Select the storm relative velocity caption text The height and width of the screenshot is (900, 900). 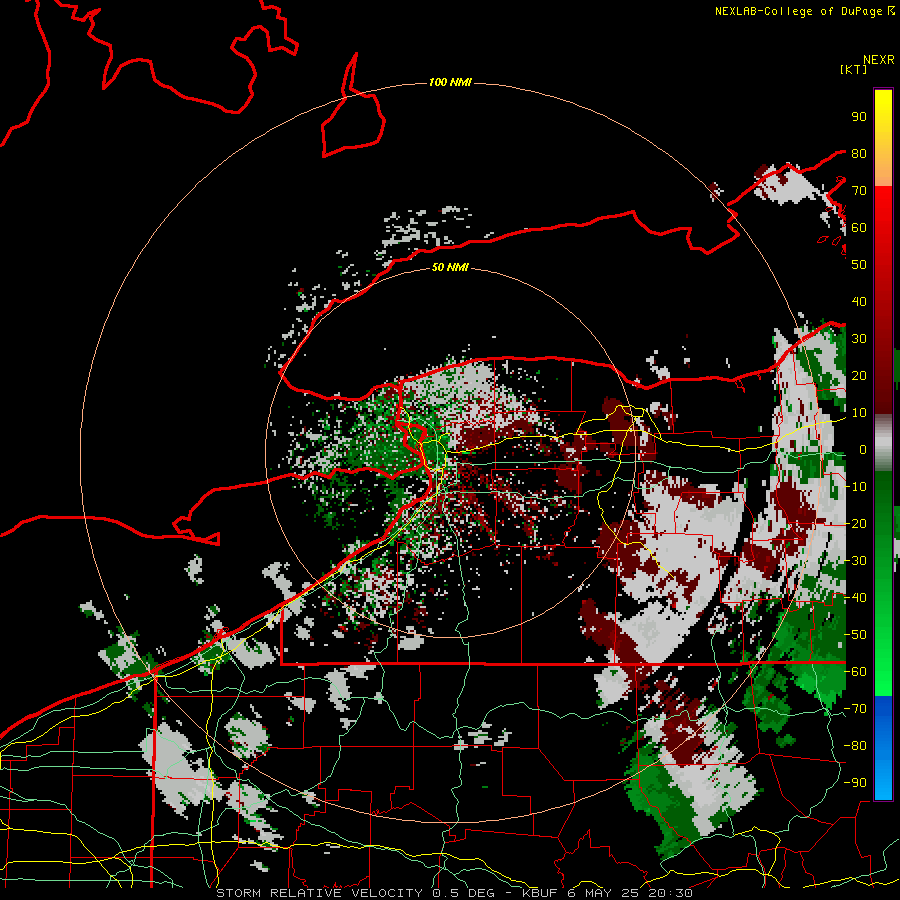click(x=454, y=893)
